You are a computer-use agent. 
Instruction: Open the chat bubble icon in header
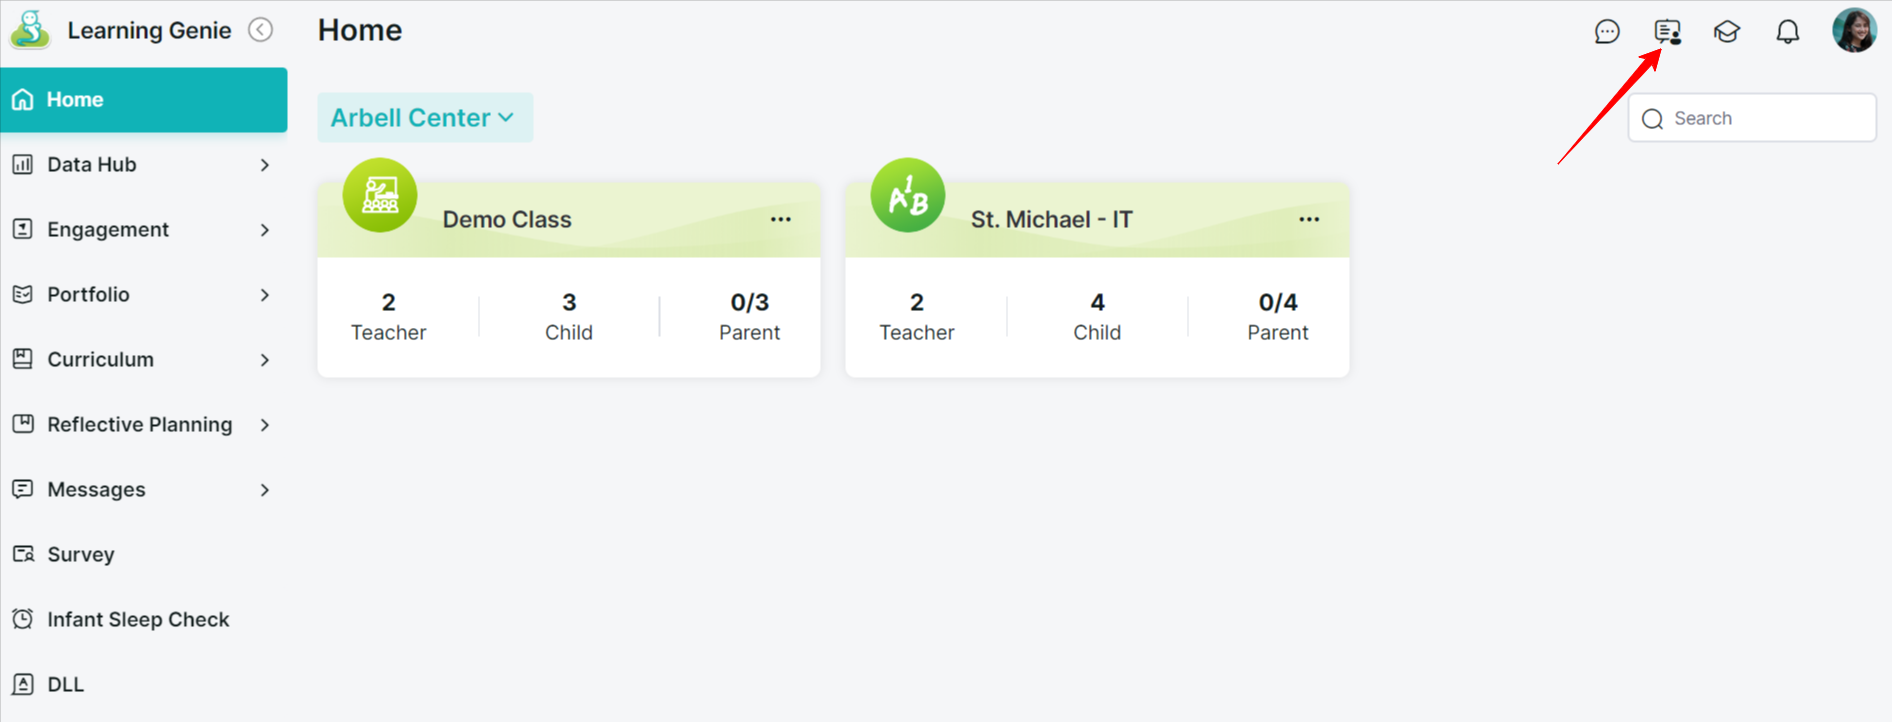[x=1607, y=31]
